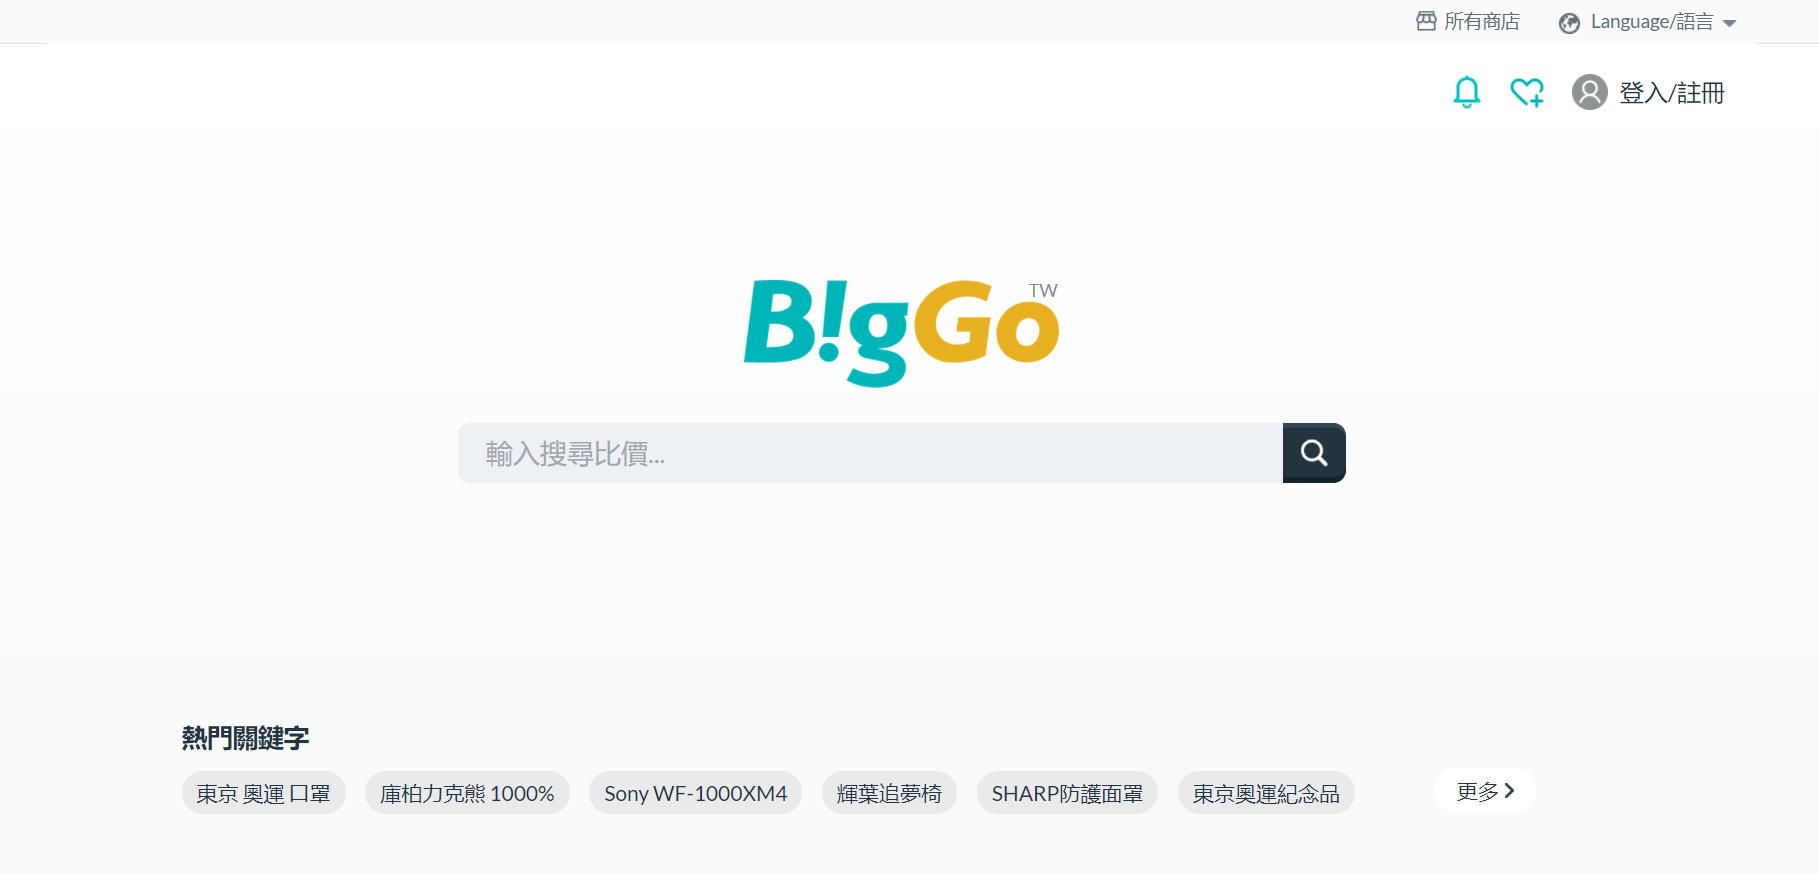Click the magnifier search button
This screenshot has height=874, width=1819.
coord(1314,453)
